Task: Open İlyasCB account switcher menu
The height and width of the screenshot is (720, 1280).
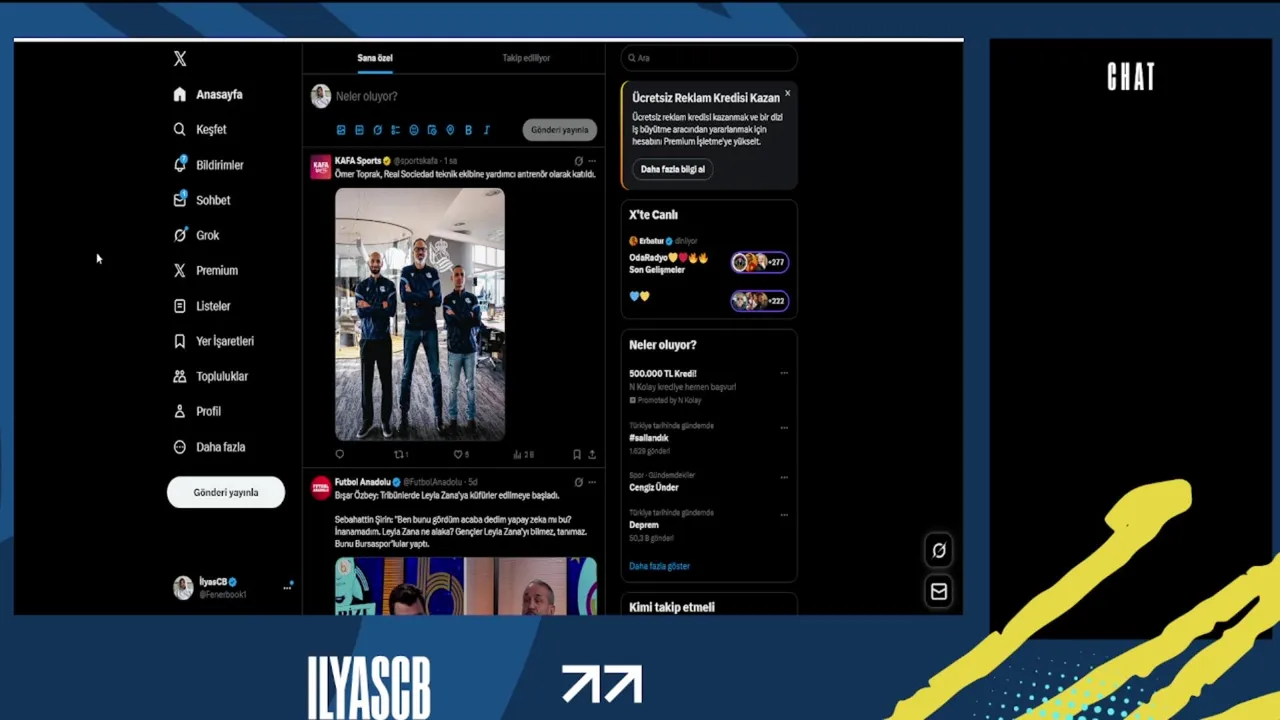Action: [x=233, y=587]
